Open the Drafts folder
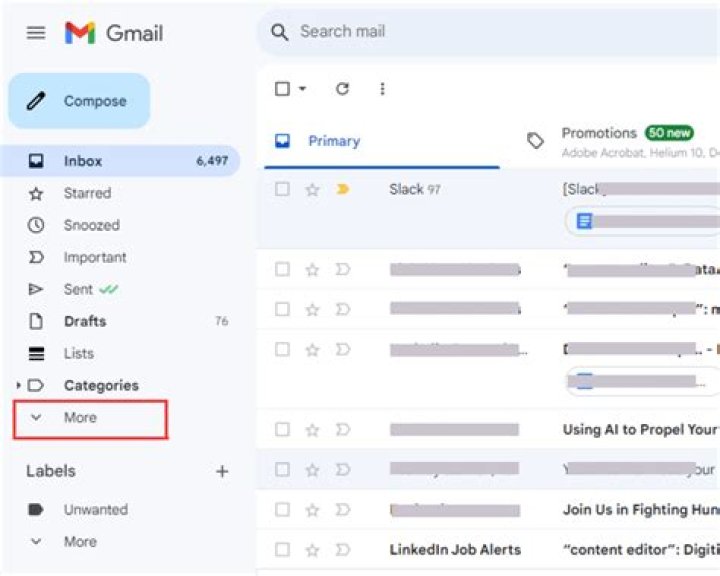 click(x=84, y=321)
